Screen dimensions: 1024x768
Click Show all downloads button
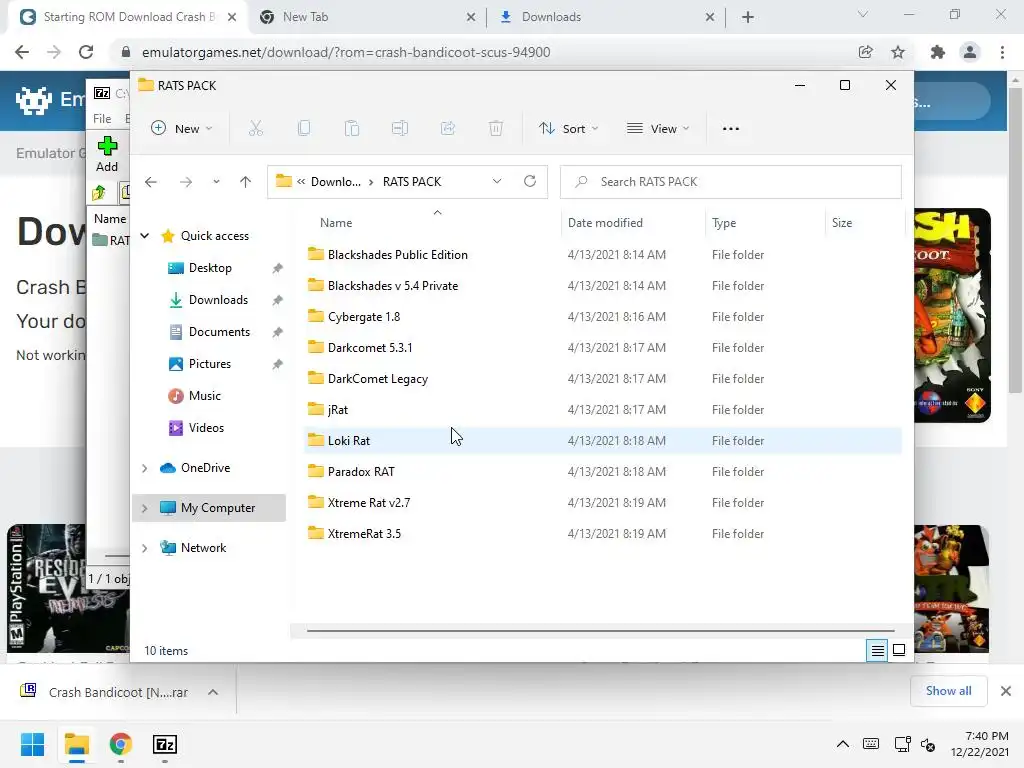pos(948,691)
